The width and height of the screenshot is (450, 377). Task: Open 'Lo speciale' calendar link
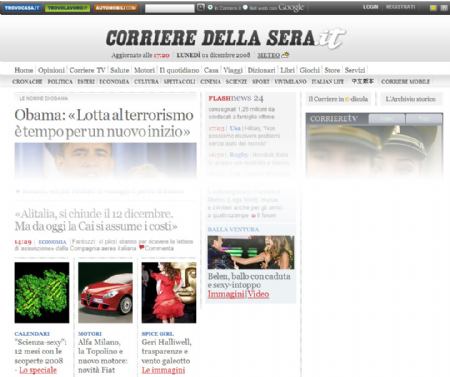38,370
